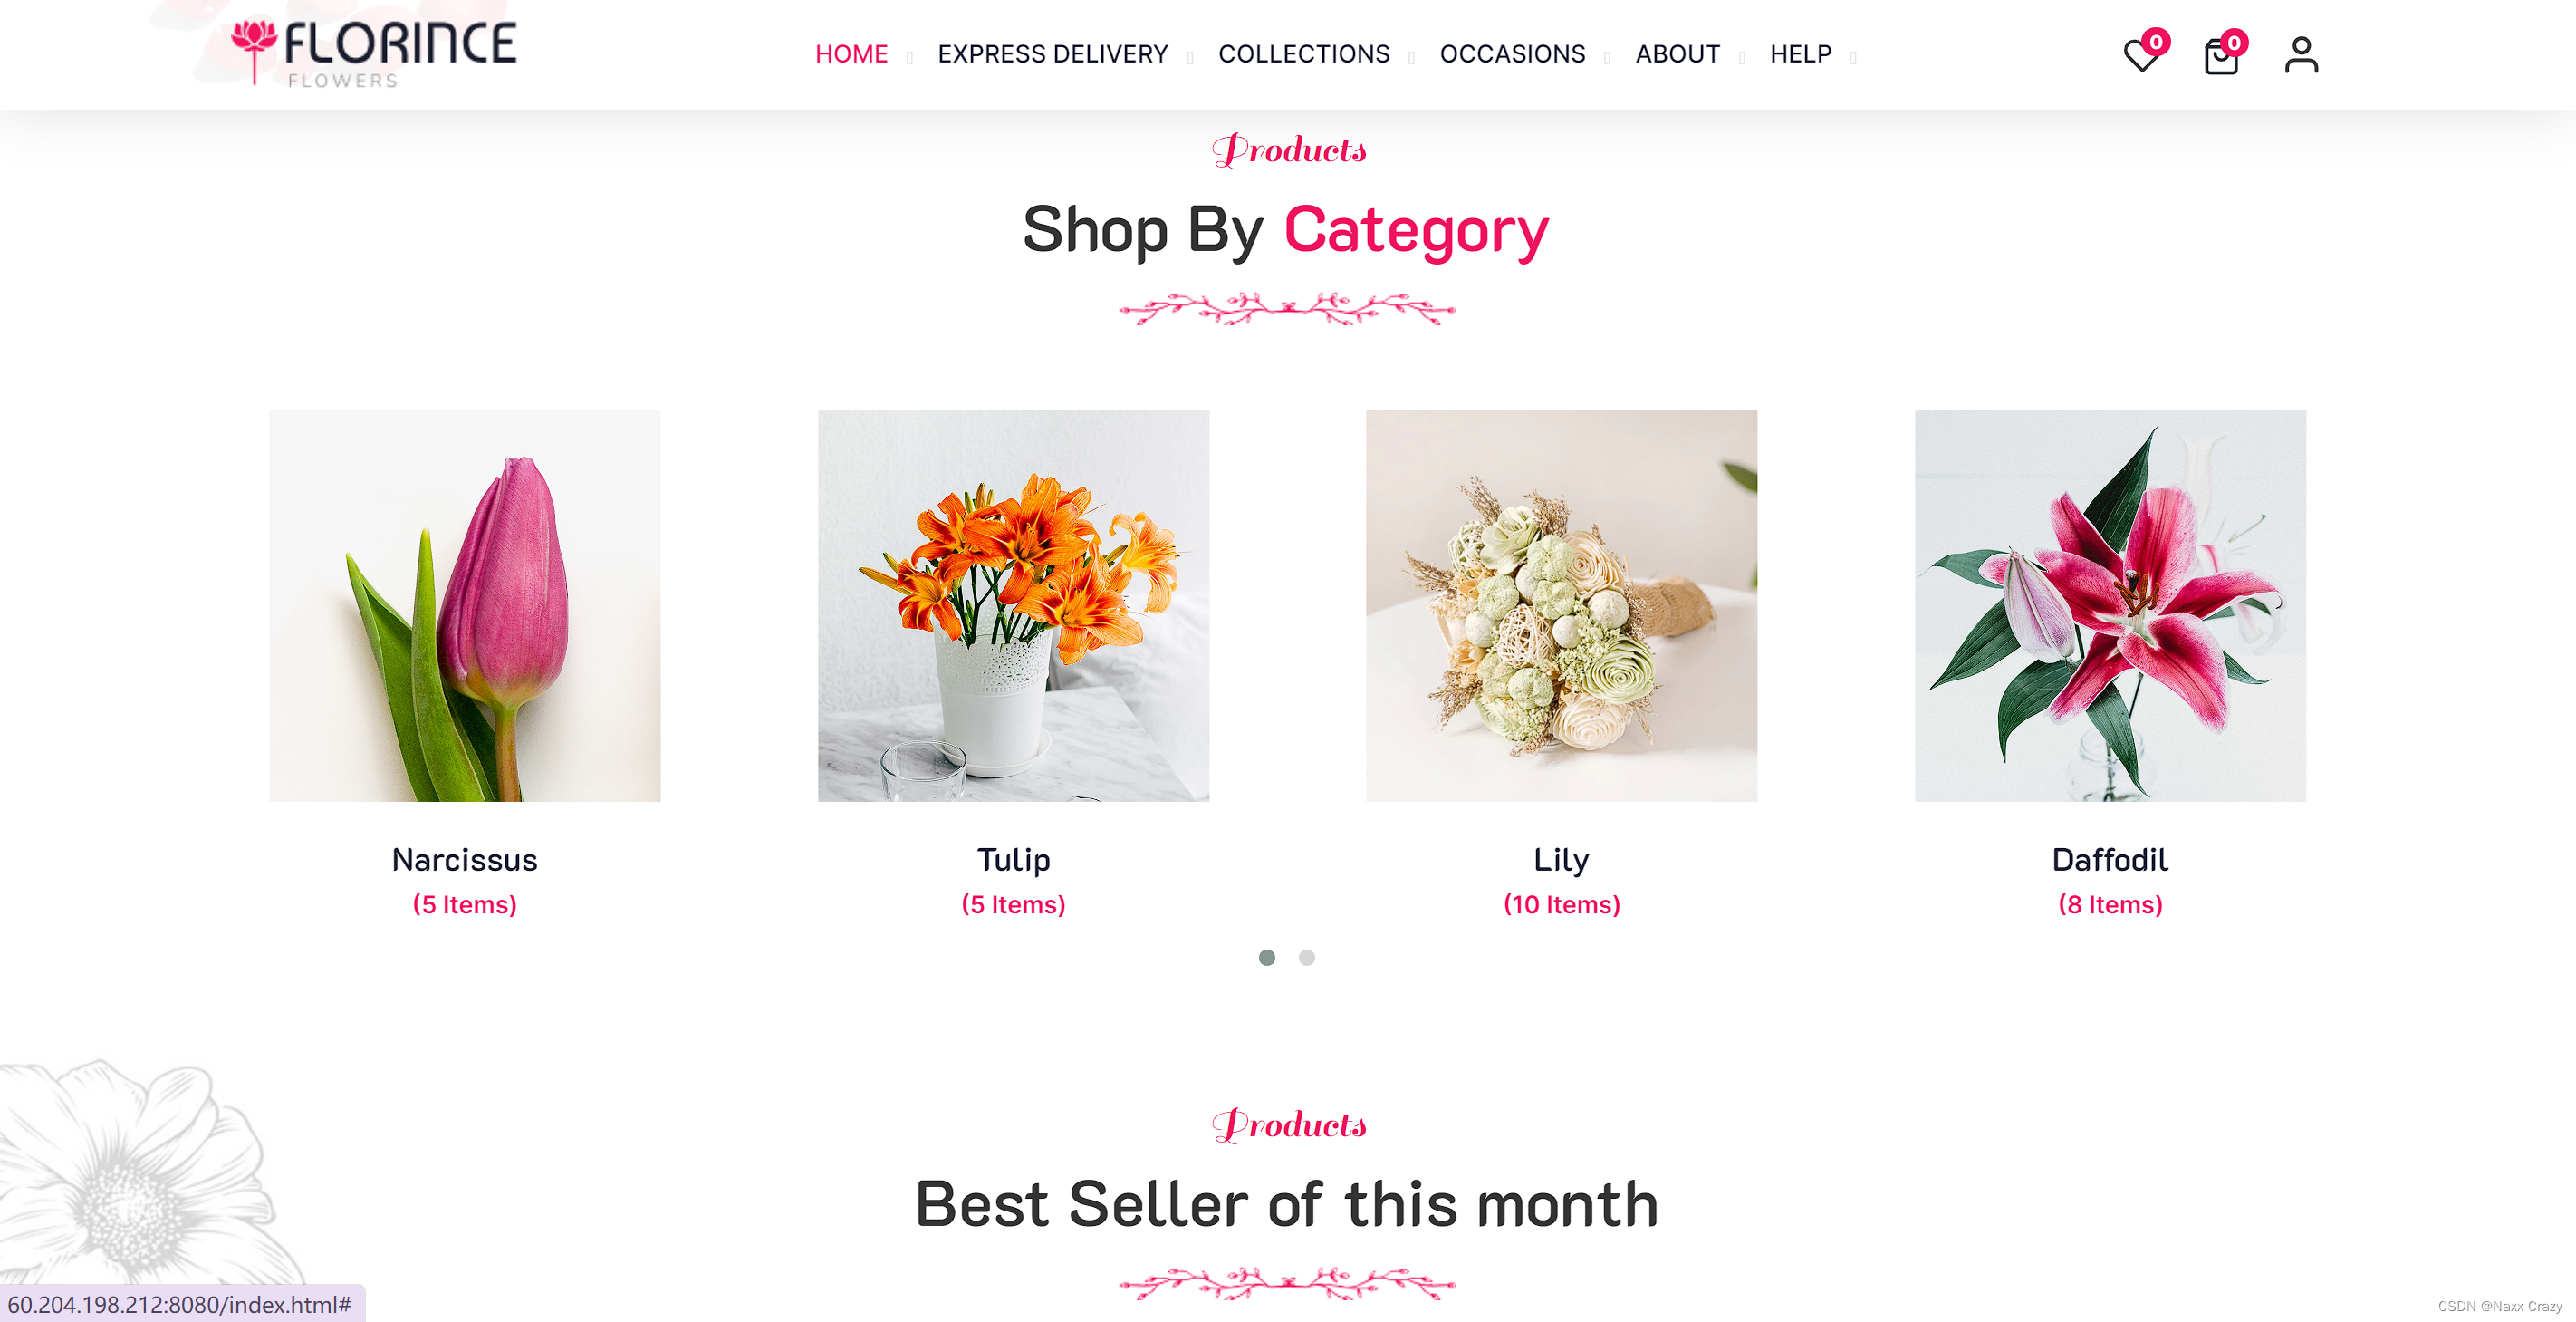
Task: Select the first carousel pagination dot
Action: 1267,957
